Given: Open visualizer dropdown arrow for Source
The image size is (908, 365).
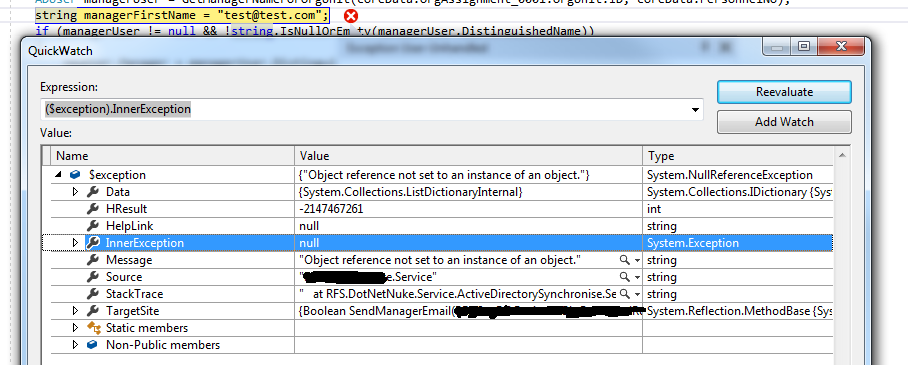Looking at the screenshot, I should click(637, 278).
